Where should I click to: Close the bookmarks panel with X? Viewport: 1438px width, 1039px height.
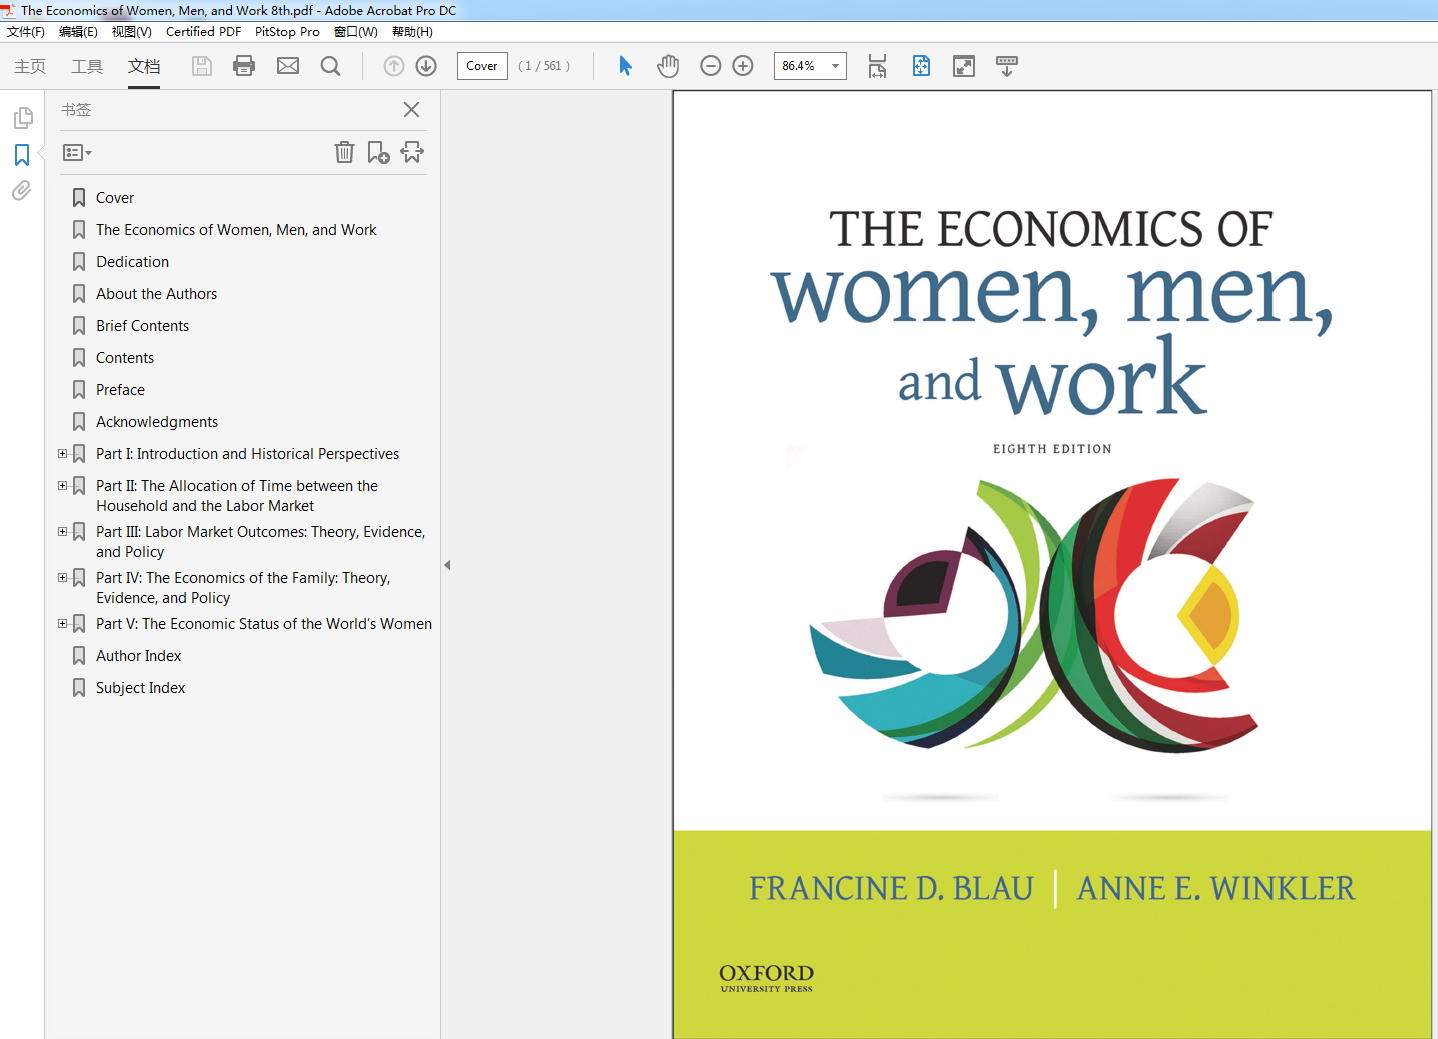[x=411, y=110]
